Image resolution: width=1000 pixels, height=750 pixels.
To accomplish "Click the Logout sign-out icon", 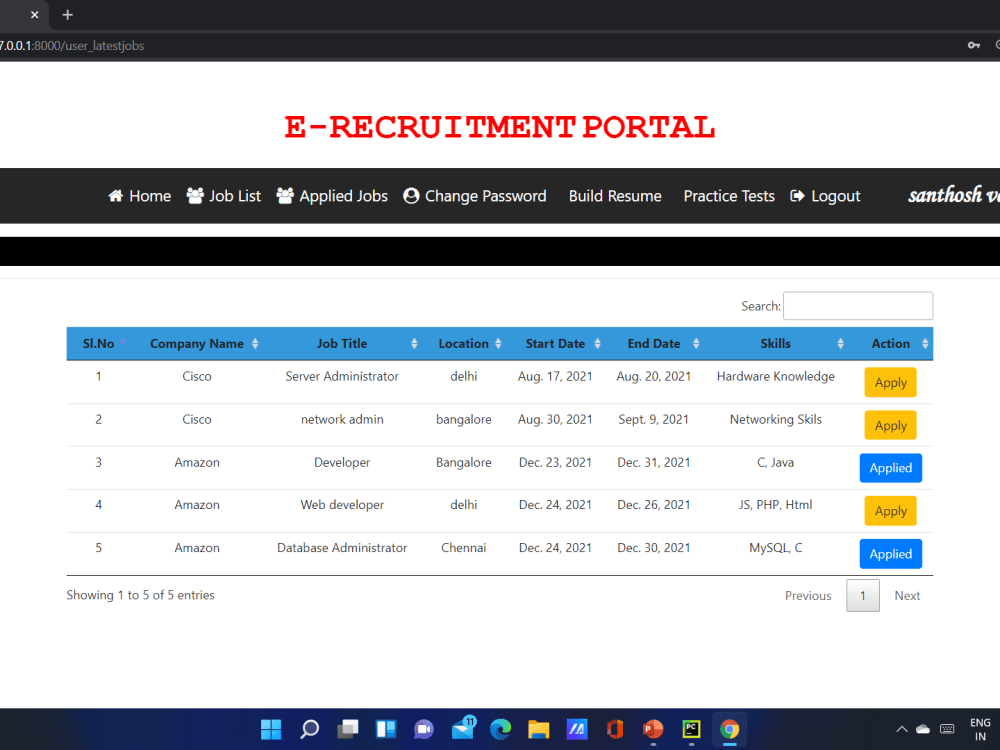I will pos(797,196).
